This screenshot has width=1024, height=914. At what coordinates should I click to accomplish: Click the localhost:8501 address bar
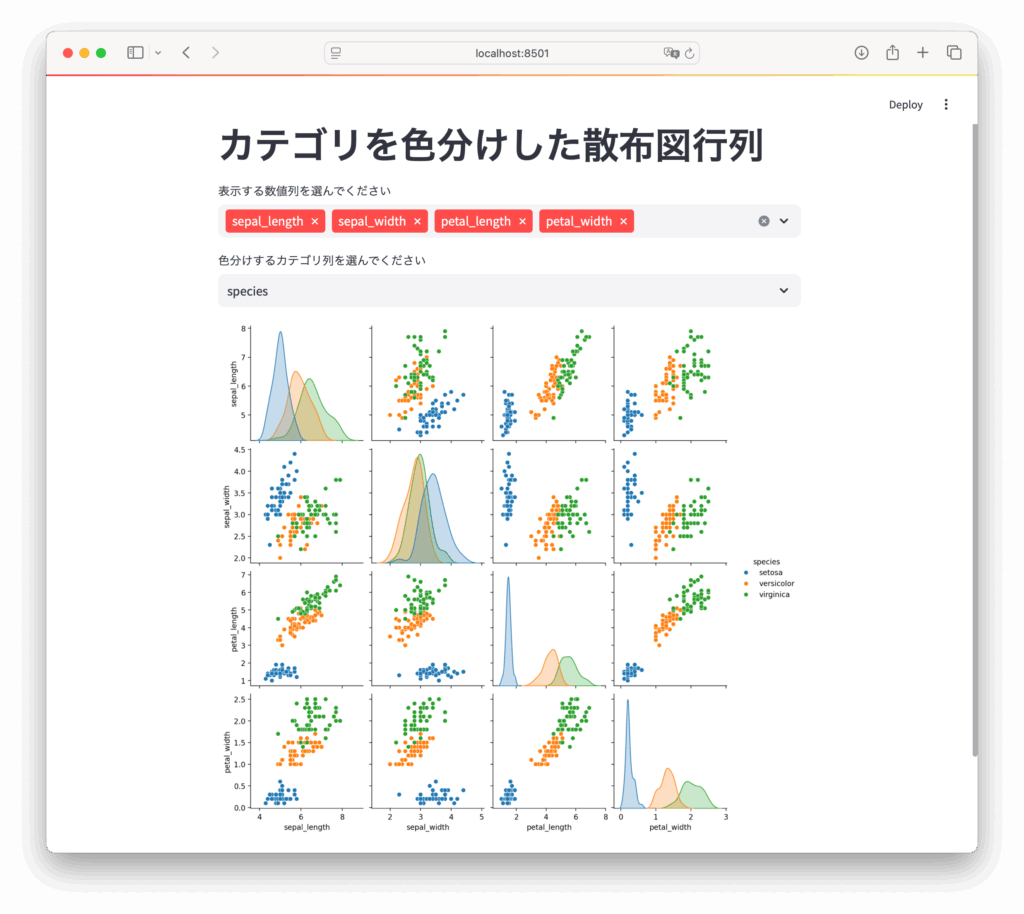click(x=511, y=53)
